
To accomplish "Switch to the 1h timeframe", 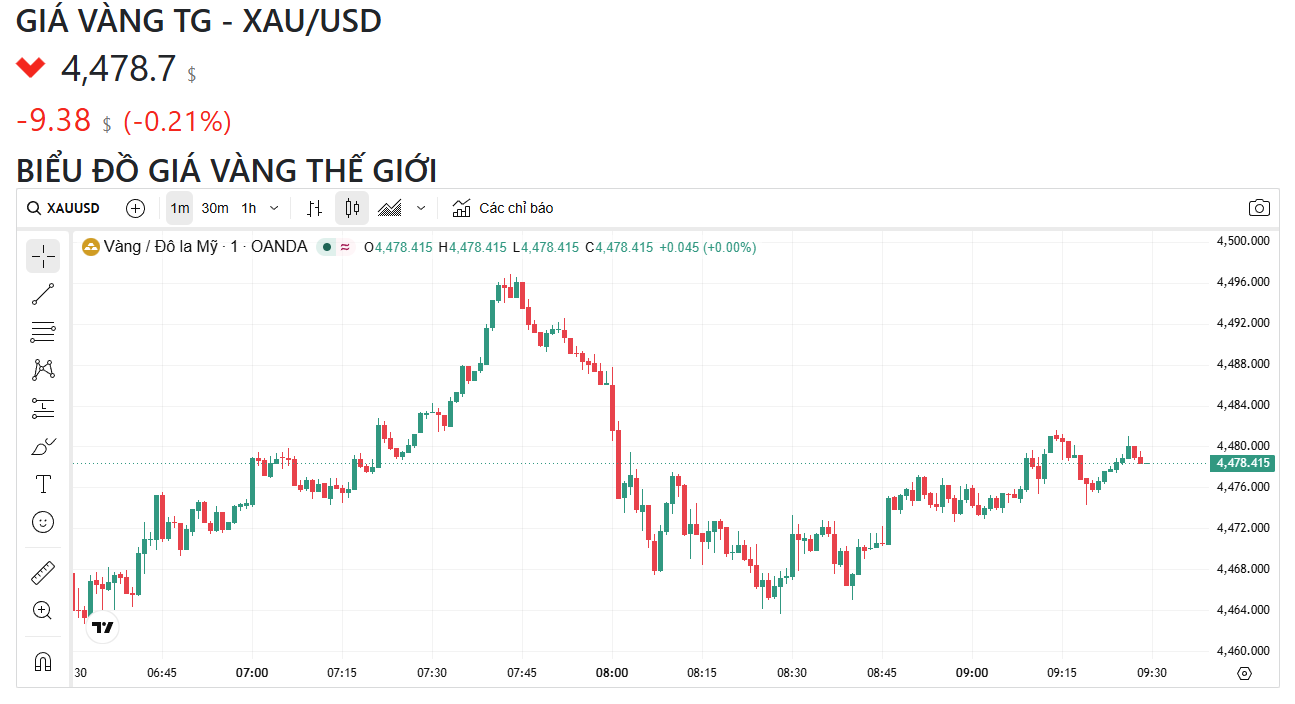I will [249, 208].
